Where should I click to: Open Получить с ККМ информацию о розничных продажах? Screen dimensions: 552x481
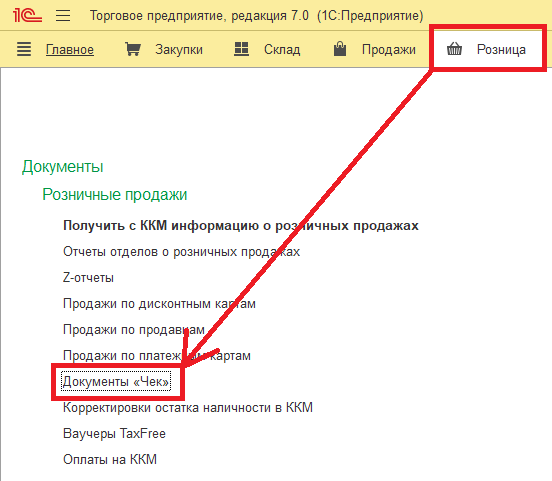point(241,225)
